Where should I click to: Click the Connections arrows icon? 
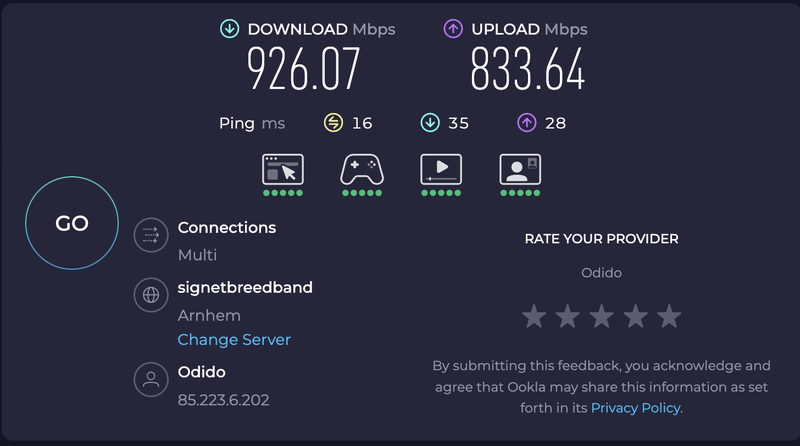point(151,235)
